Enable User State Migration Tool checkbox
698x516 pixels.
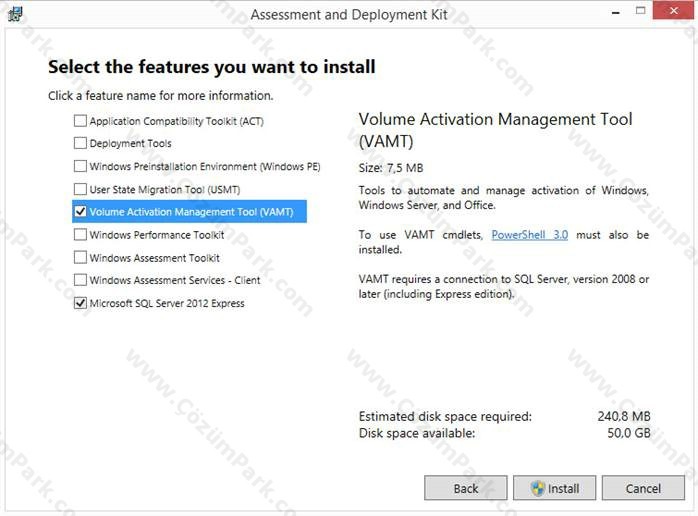click(x=80, y=189)
